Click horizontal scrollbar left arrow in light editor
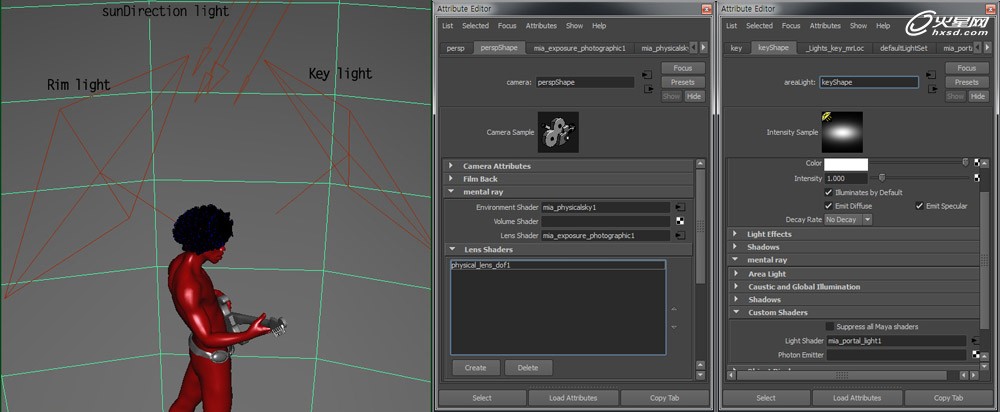 pos(732,375)
